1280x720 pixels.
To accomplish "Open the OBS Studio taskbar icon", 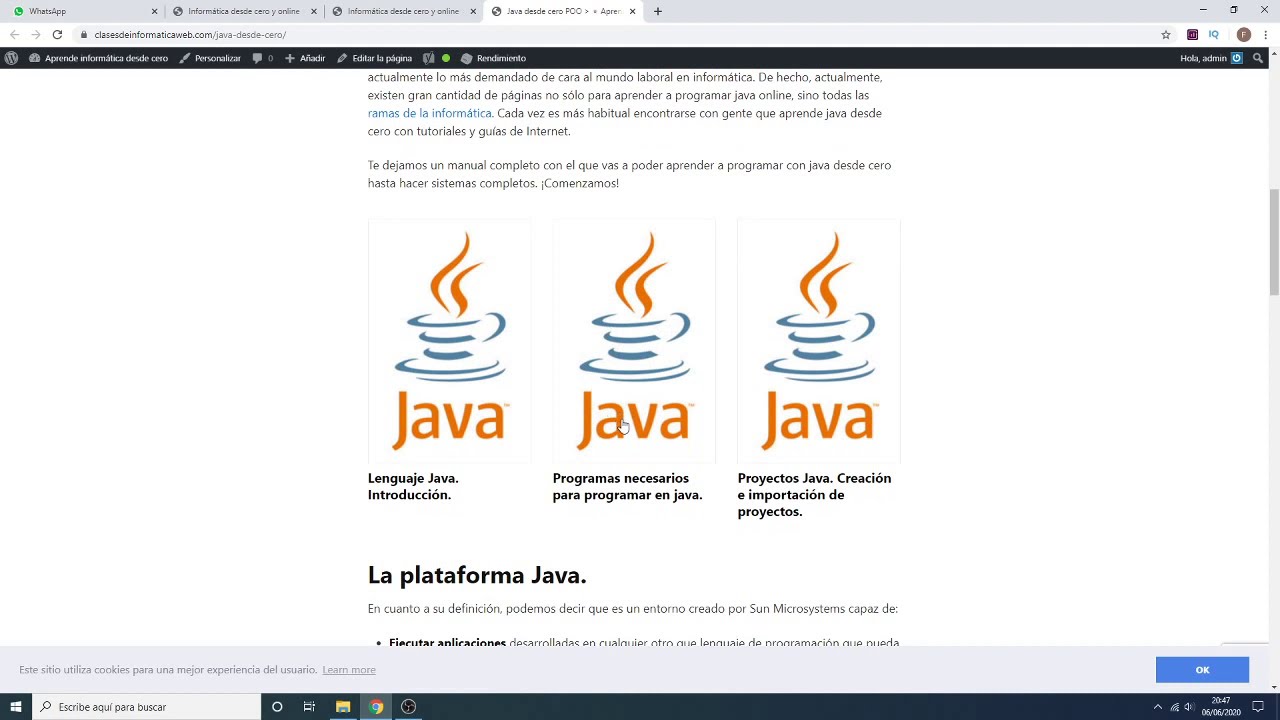I will pyautogui.click(x=408, y=707).
